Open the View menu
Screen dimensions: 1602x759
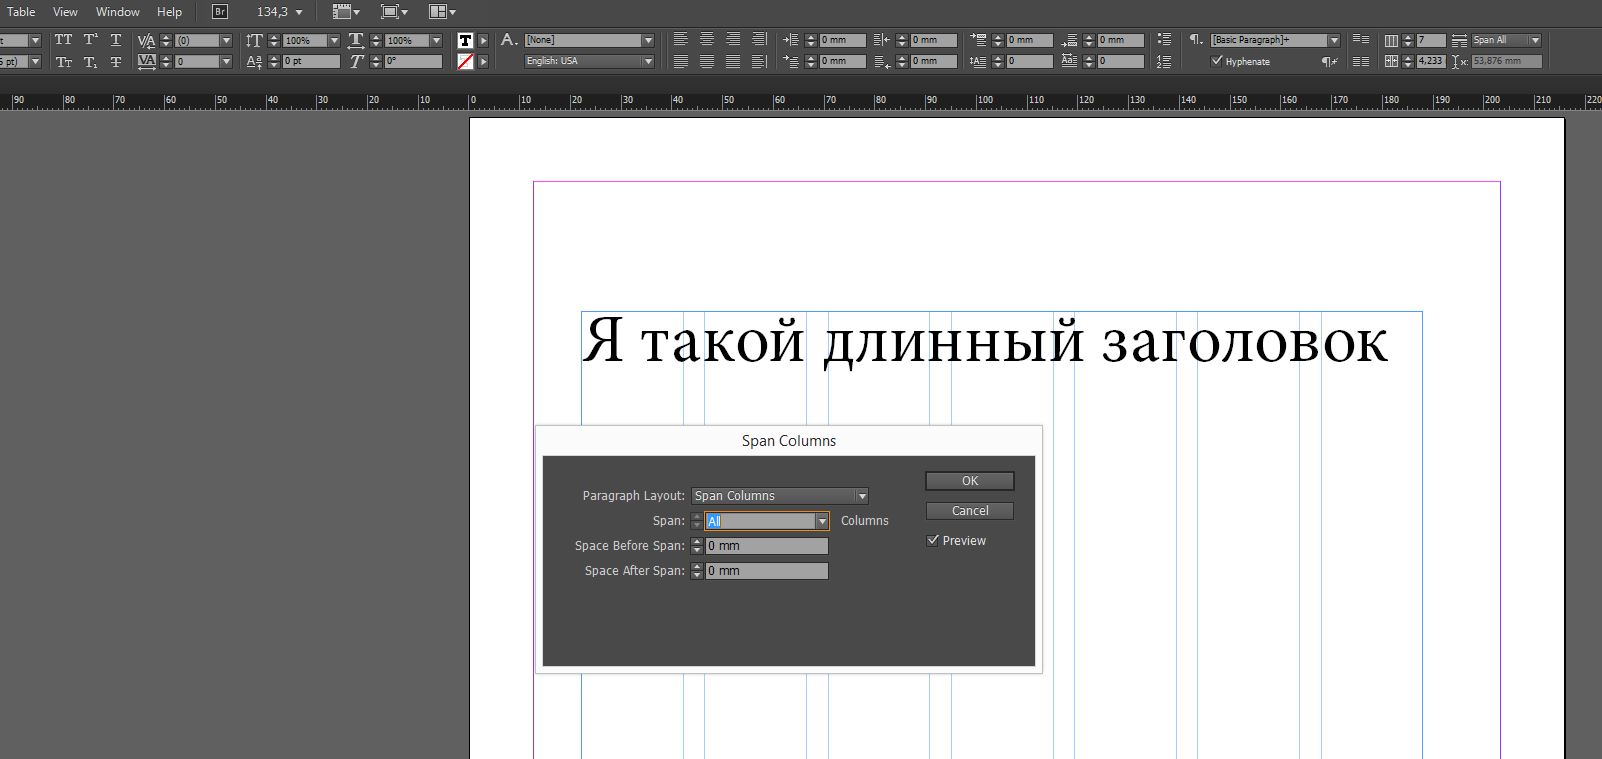point(65,12)
